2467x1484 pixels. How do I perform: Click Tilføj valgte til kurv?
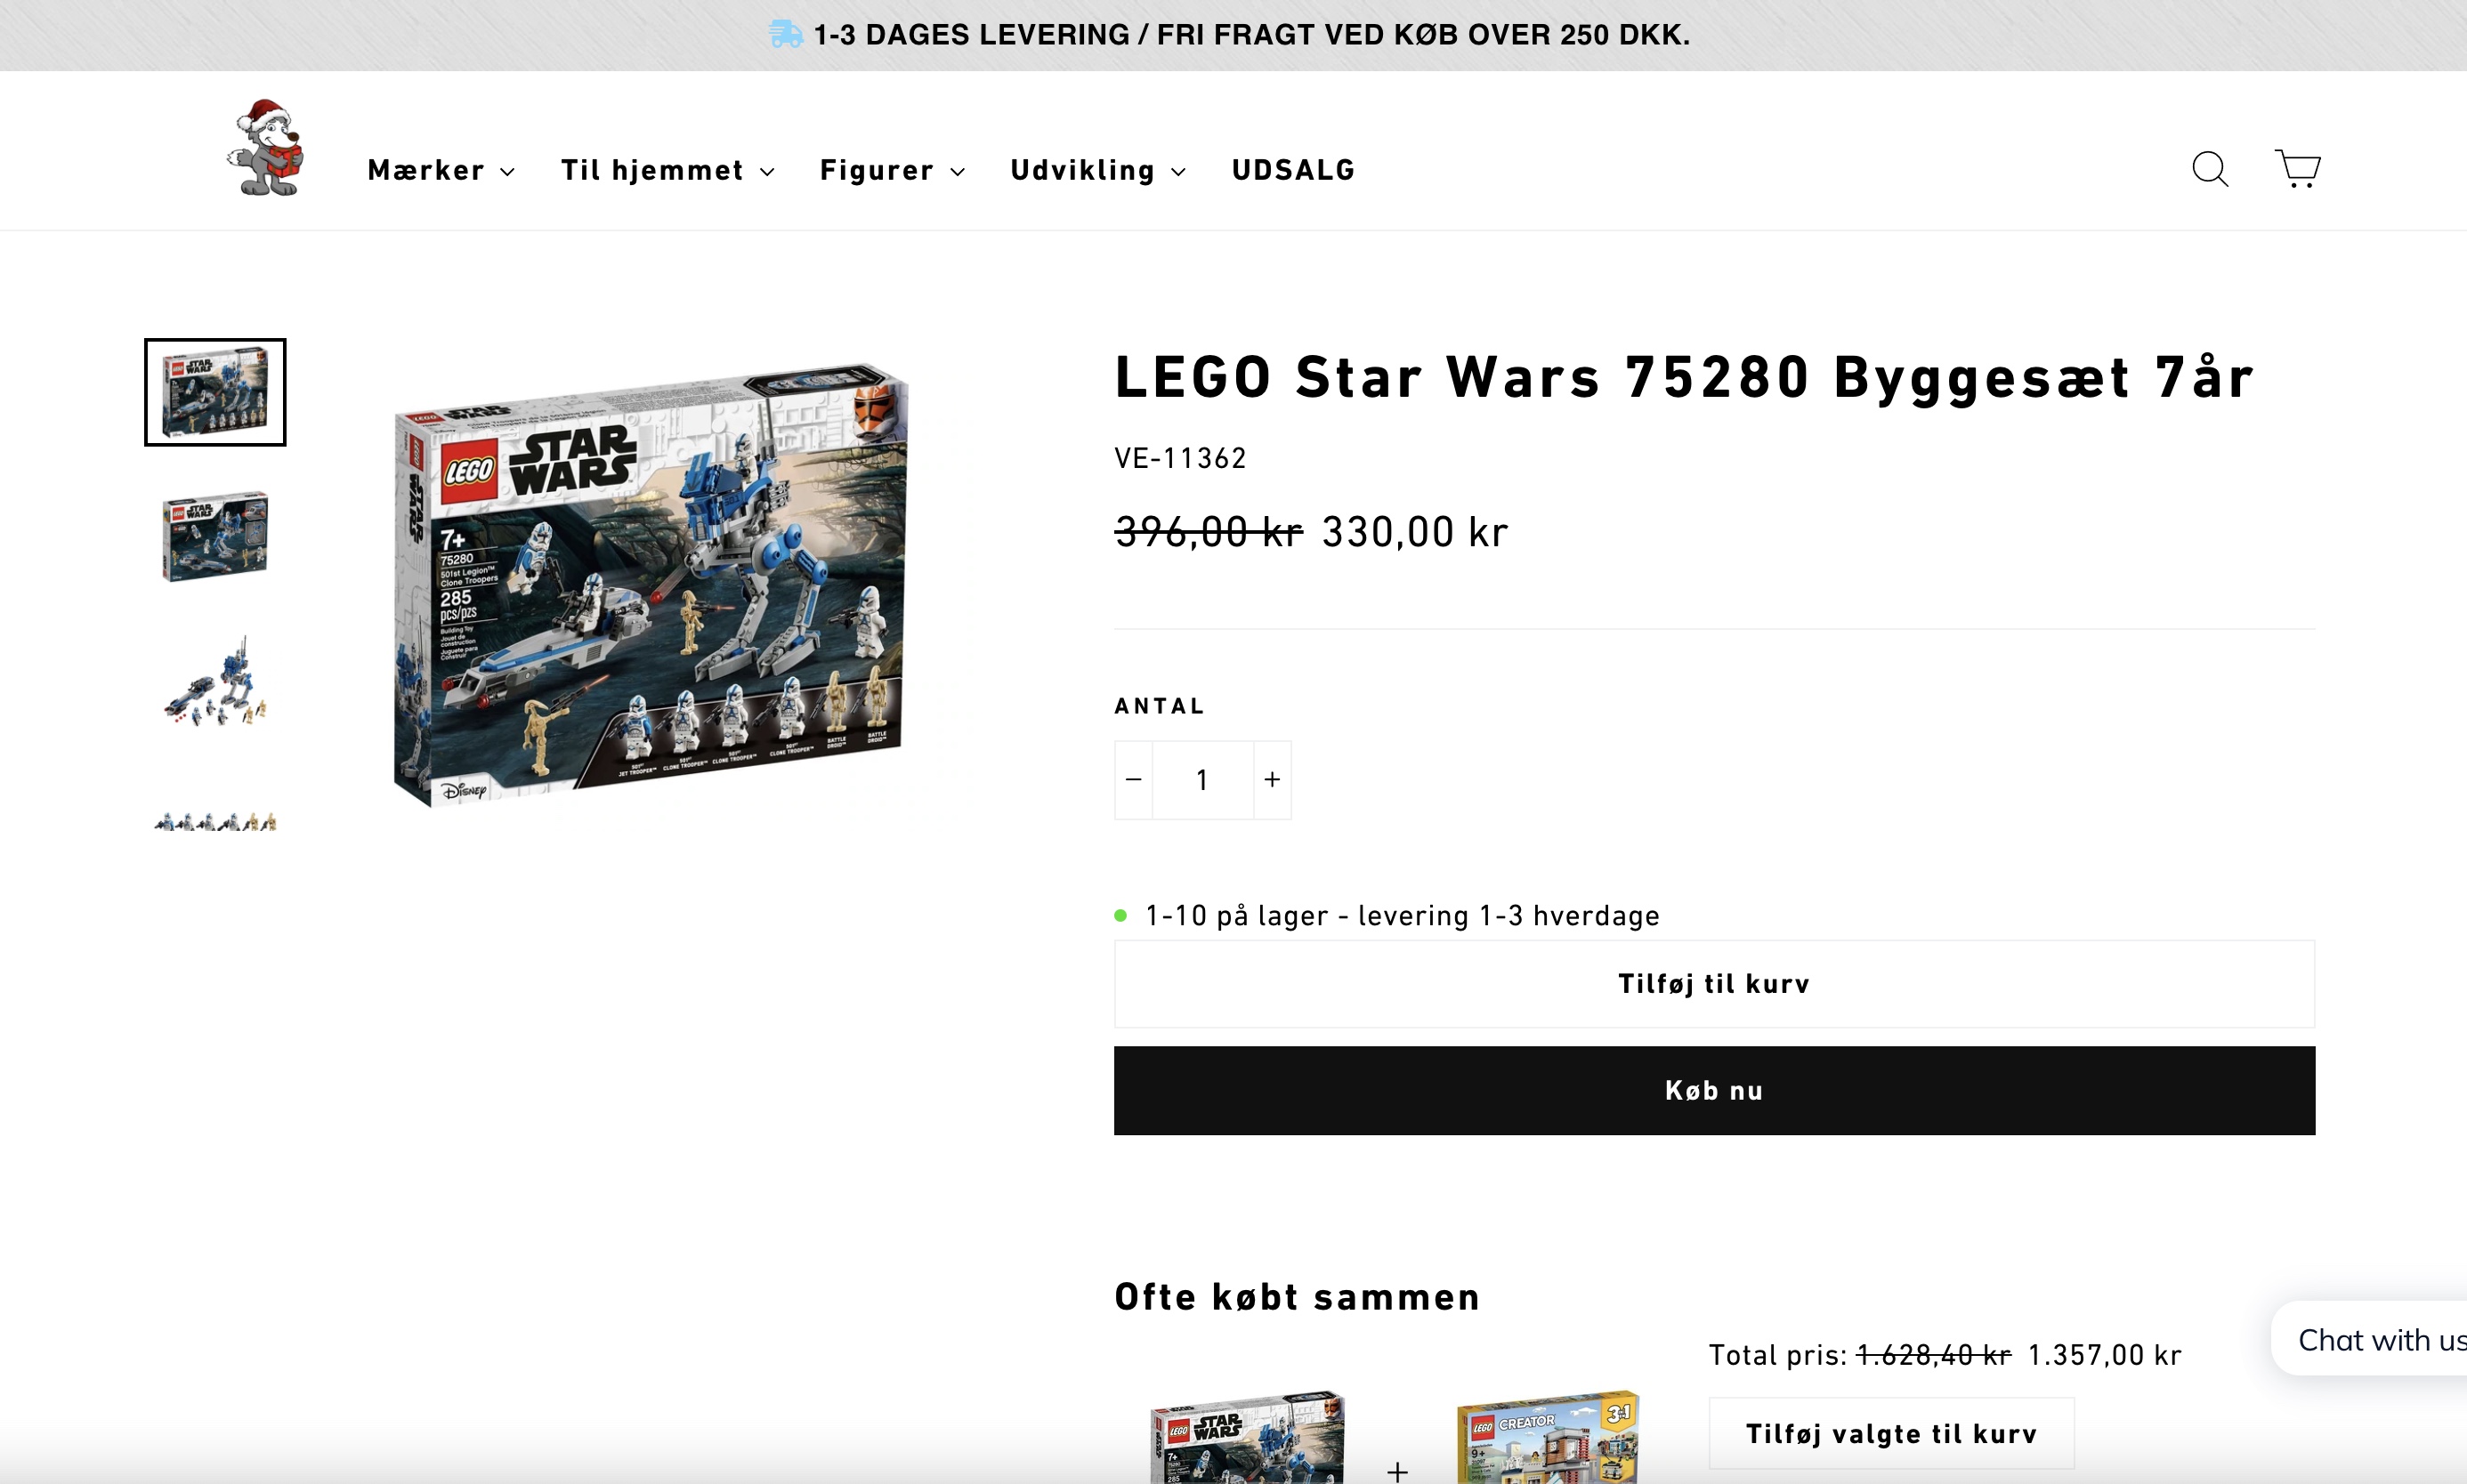click(x=1890, y=1434)
